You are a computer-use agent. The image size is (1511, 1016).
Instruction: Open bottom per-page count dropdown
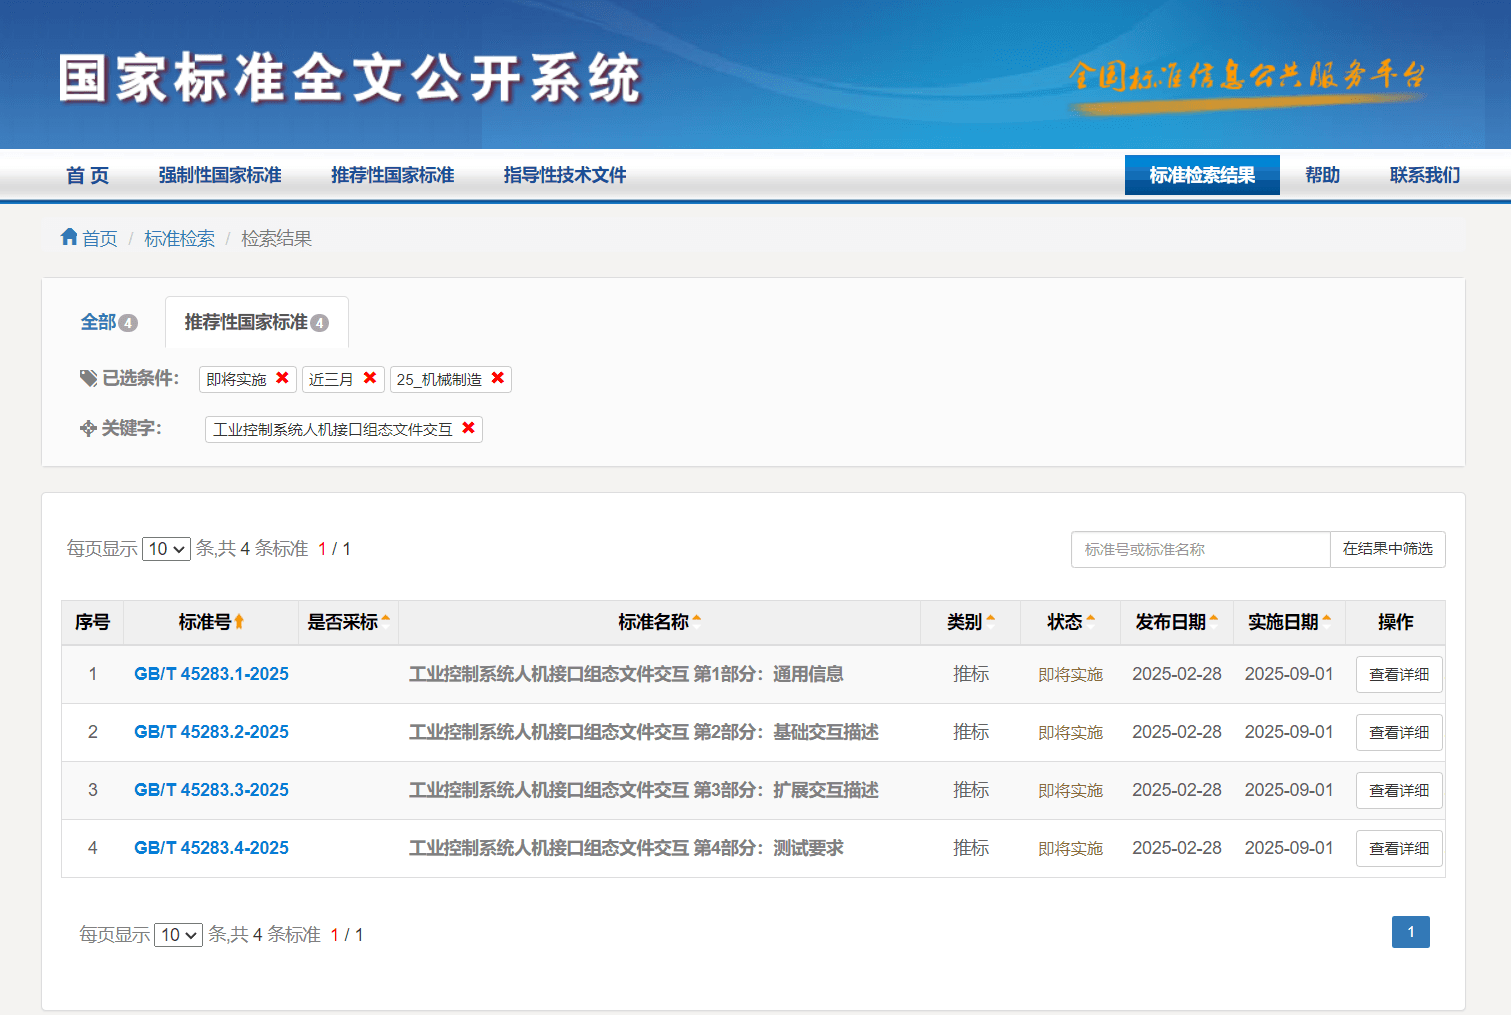click(x=178, y=935)
